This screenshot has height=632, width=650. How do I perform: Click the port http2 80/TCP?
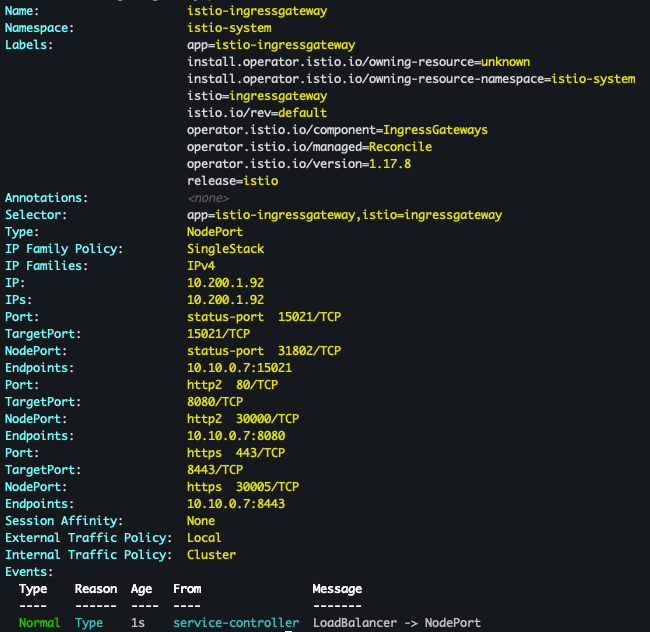233,385
